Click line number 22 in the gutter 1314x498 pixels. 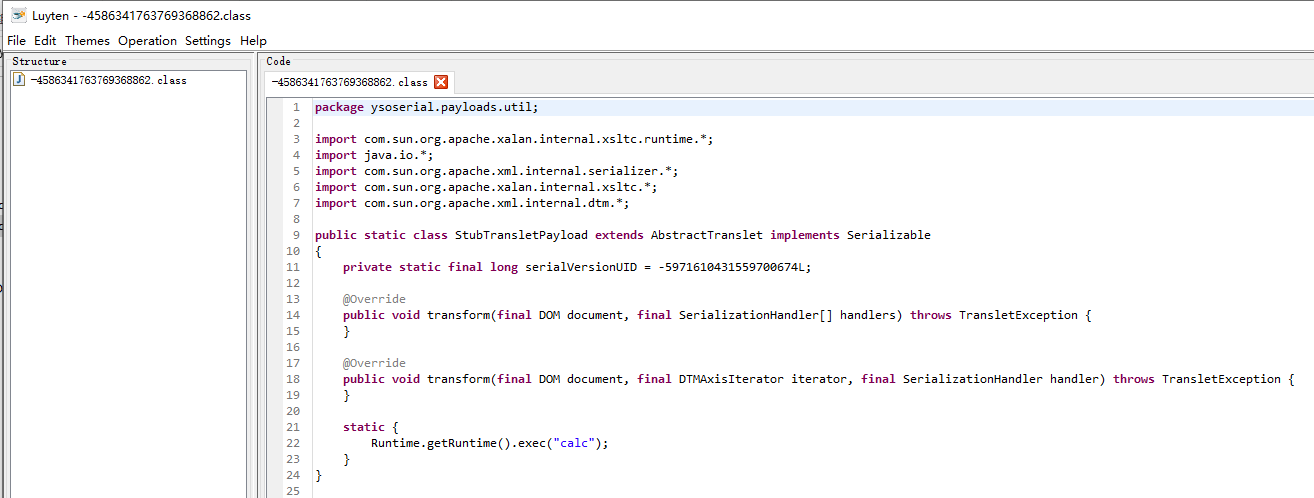tap(292, 443)
